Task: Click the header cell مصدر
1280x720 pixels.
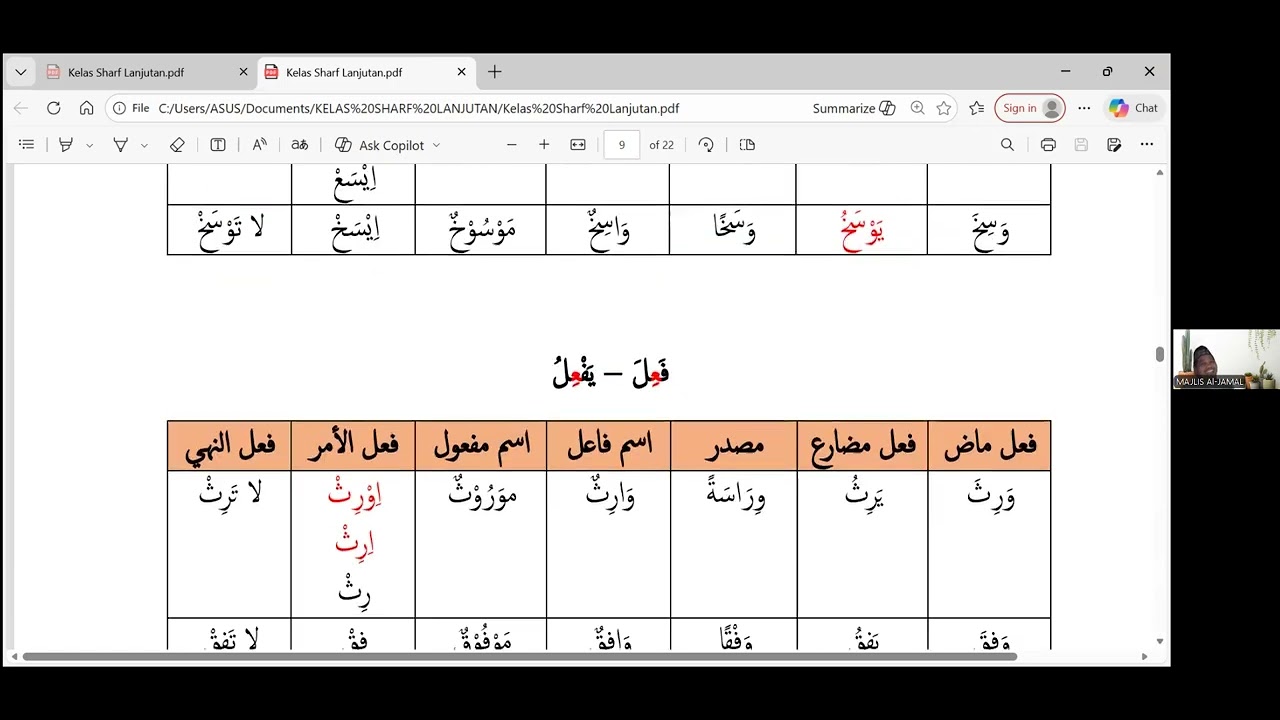Action: [734, 446]
